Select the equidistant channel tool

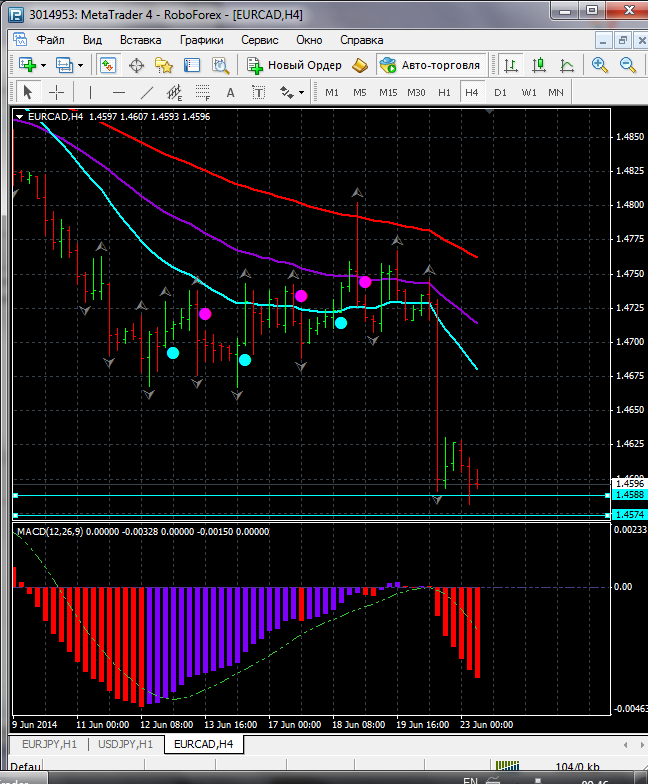[174, 92]
